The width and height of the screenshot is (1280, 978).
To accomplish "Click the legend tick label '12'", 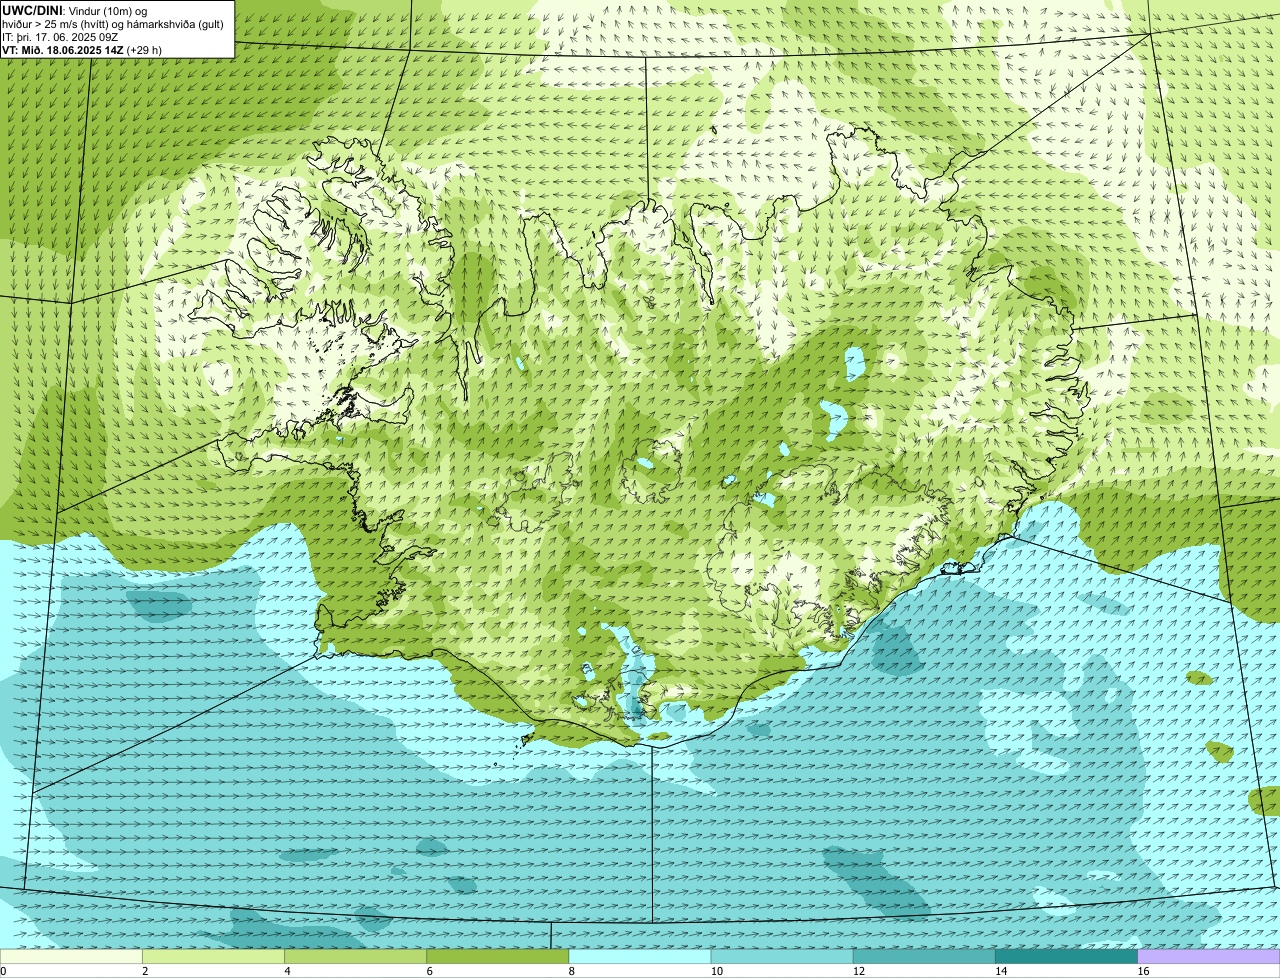I will click(x=859, y=971).
